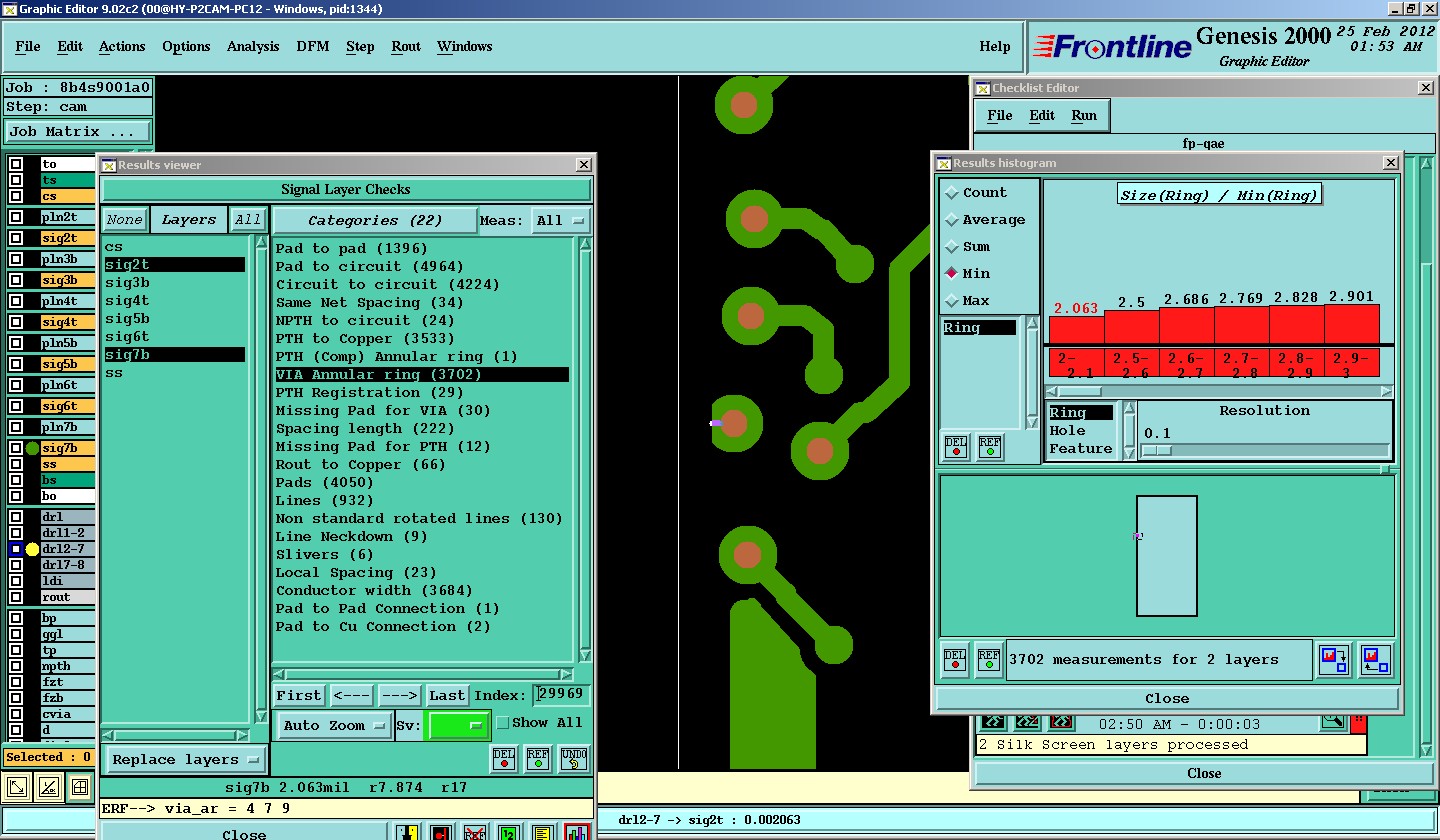Click the yellow and black profile icon
Image resolution: width=1440 pixels, height=840 pixels.
[406, 833]
